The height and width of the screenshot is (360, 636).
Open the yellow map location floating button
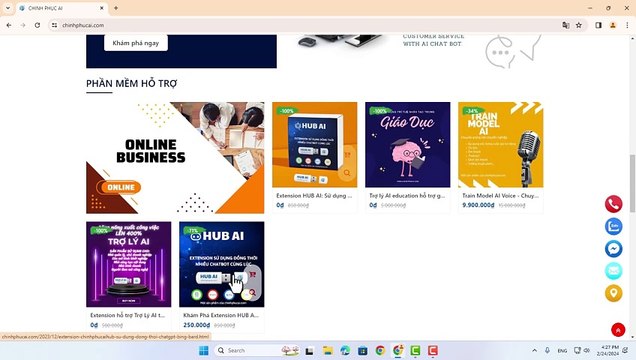pos(613,293)
